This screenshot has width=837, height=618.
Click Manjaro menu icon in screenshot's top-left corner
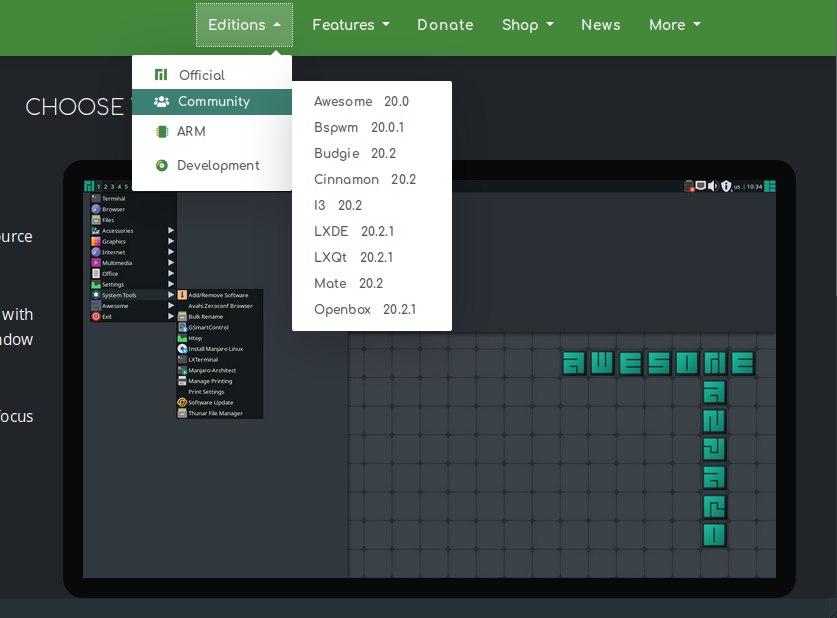pos(89,186)
